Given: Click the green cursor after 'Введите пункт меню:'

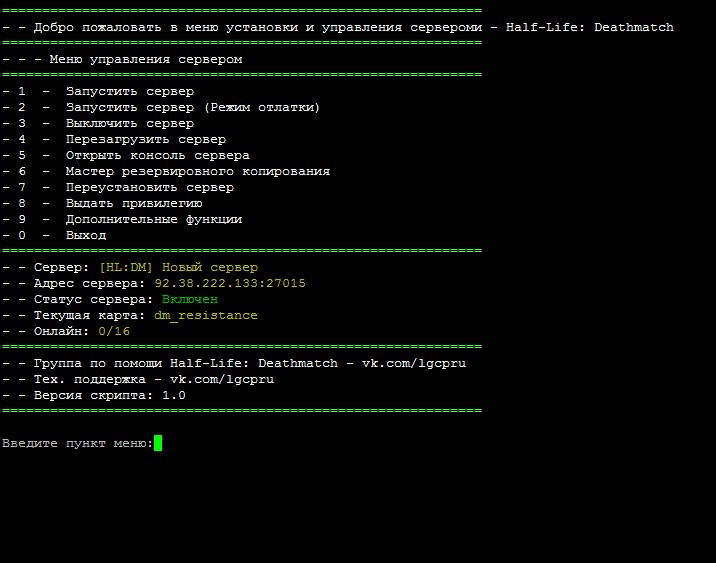Looking at the screenshot, I should point(158,443).
